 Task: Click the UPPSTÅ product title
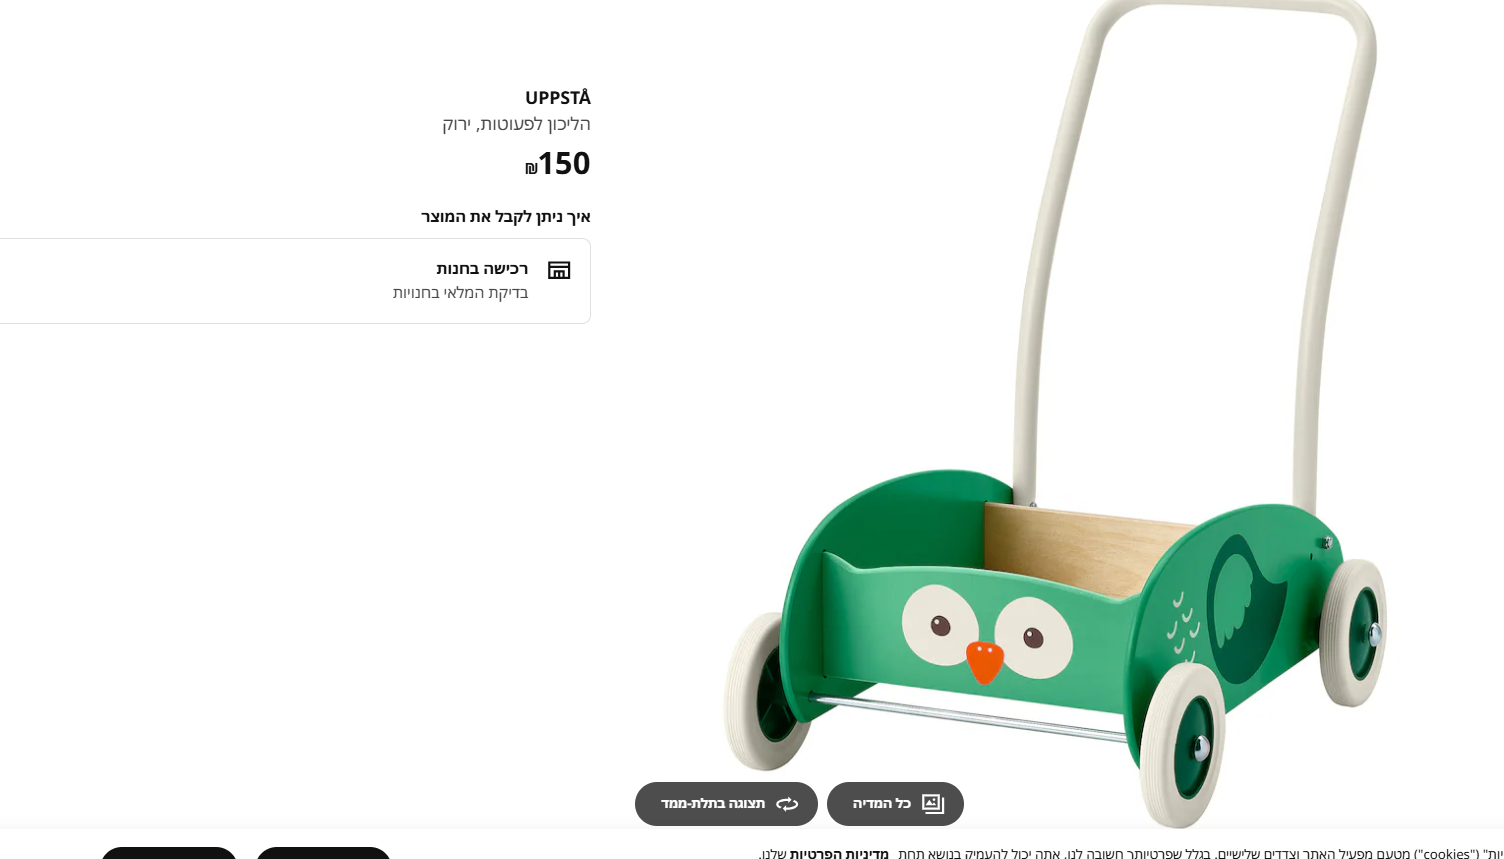click(558, 98)
